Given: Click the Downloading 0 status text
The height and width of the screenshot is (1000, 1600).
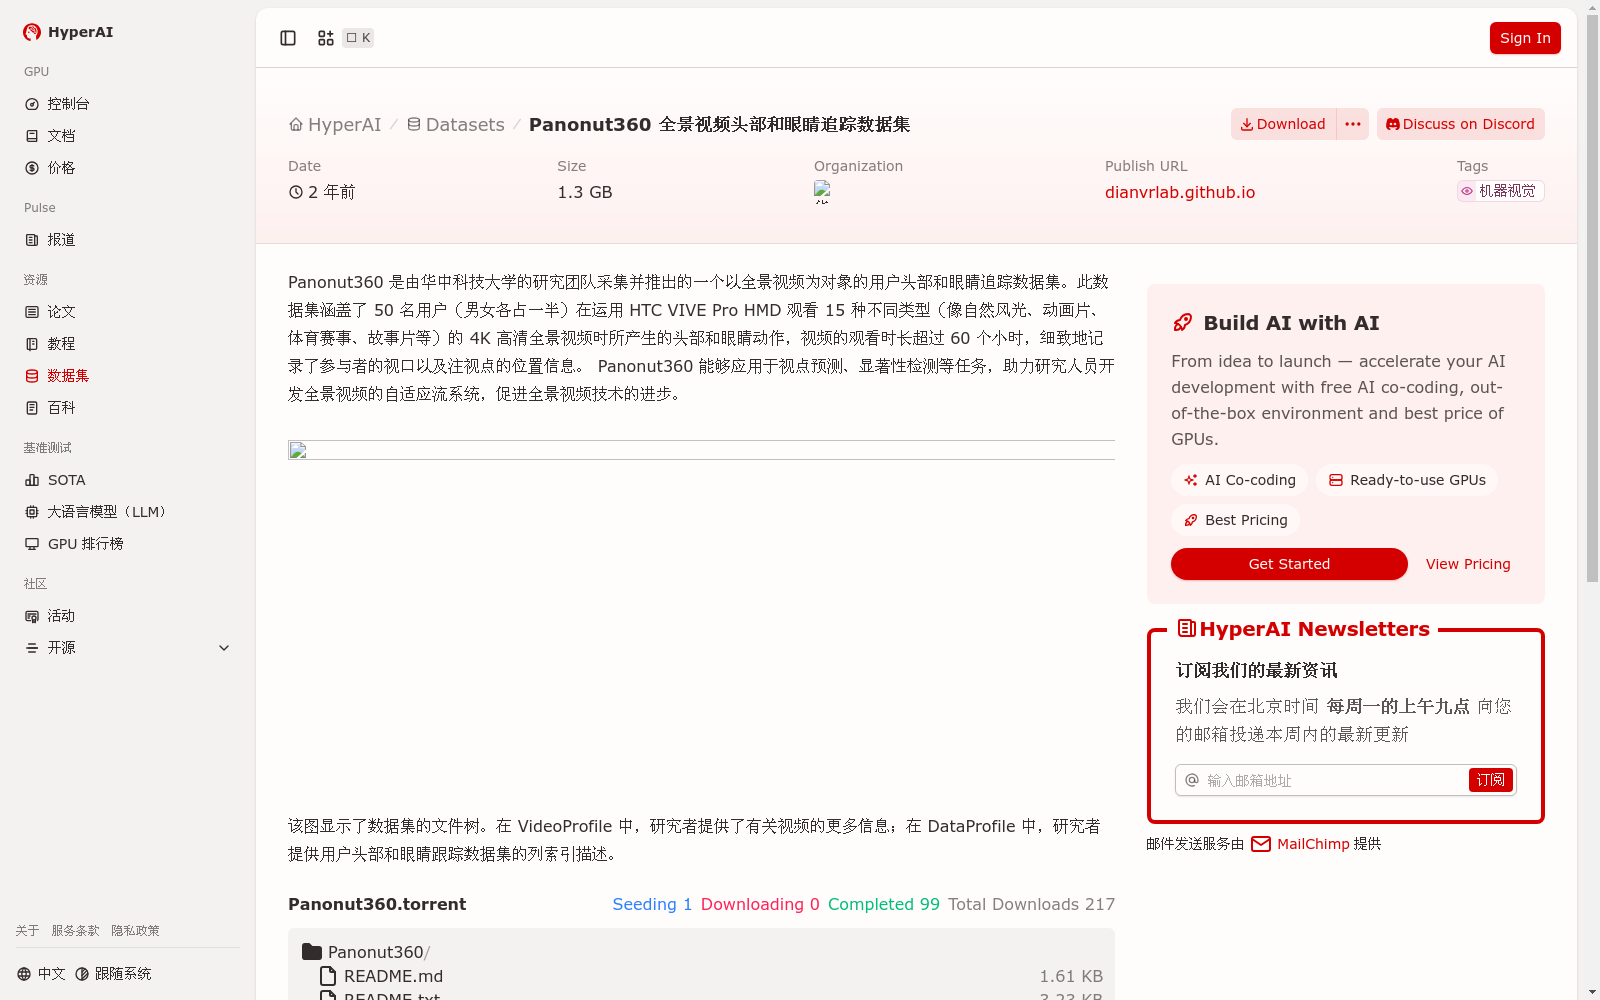Looking at the screenshot, I should 760,904.
